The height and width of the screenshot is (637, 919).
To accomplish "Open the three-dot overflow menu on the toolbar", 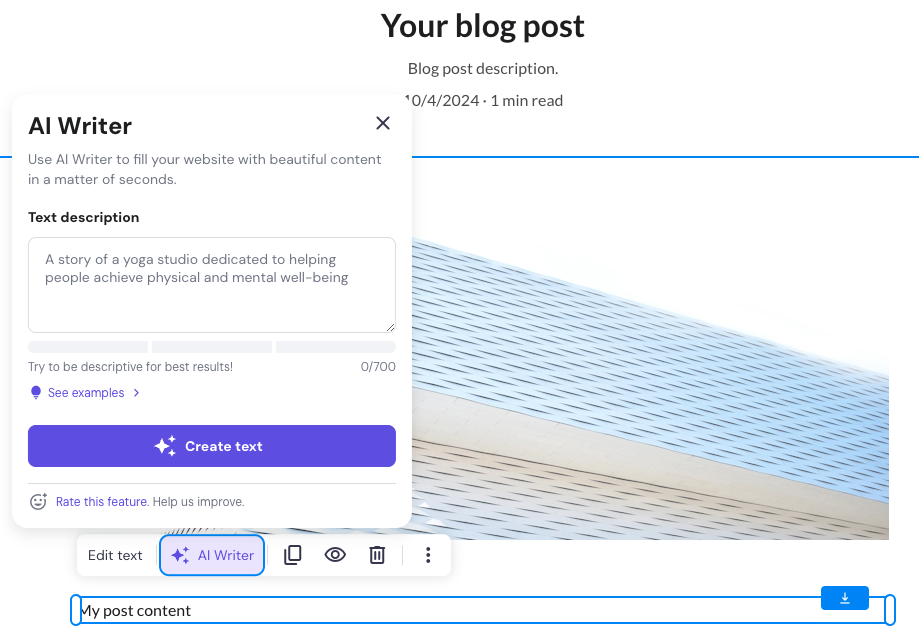I will tap(428, 555).
